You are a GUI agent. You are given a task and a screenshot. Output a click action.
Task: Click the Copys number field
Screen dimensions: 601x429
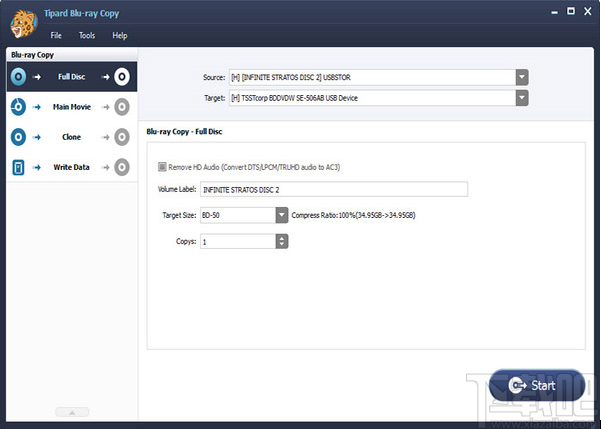[238, 242]
